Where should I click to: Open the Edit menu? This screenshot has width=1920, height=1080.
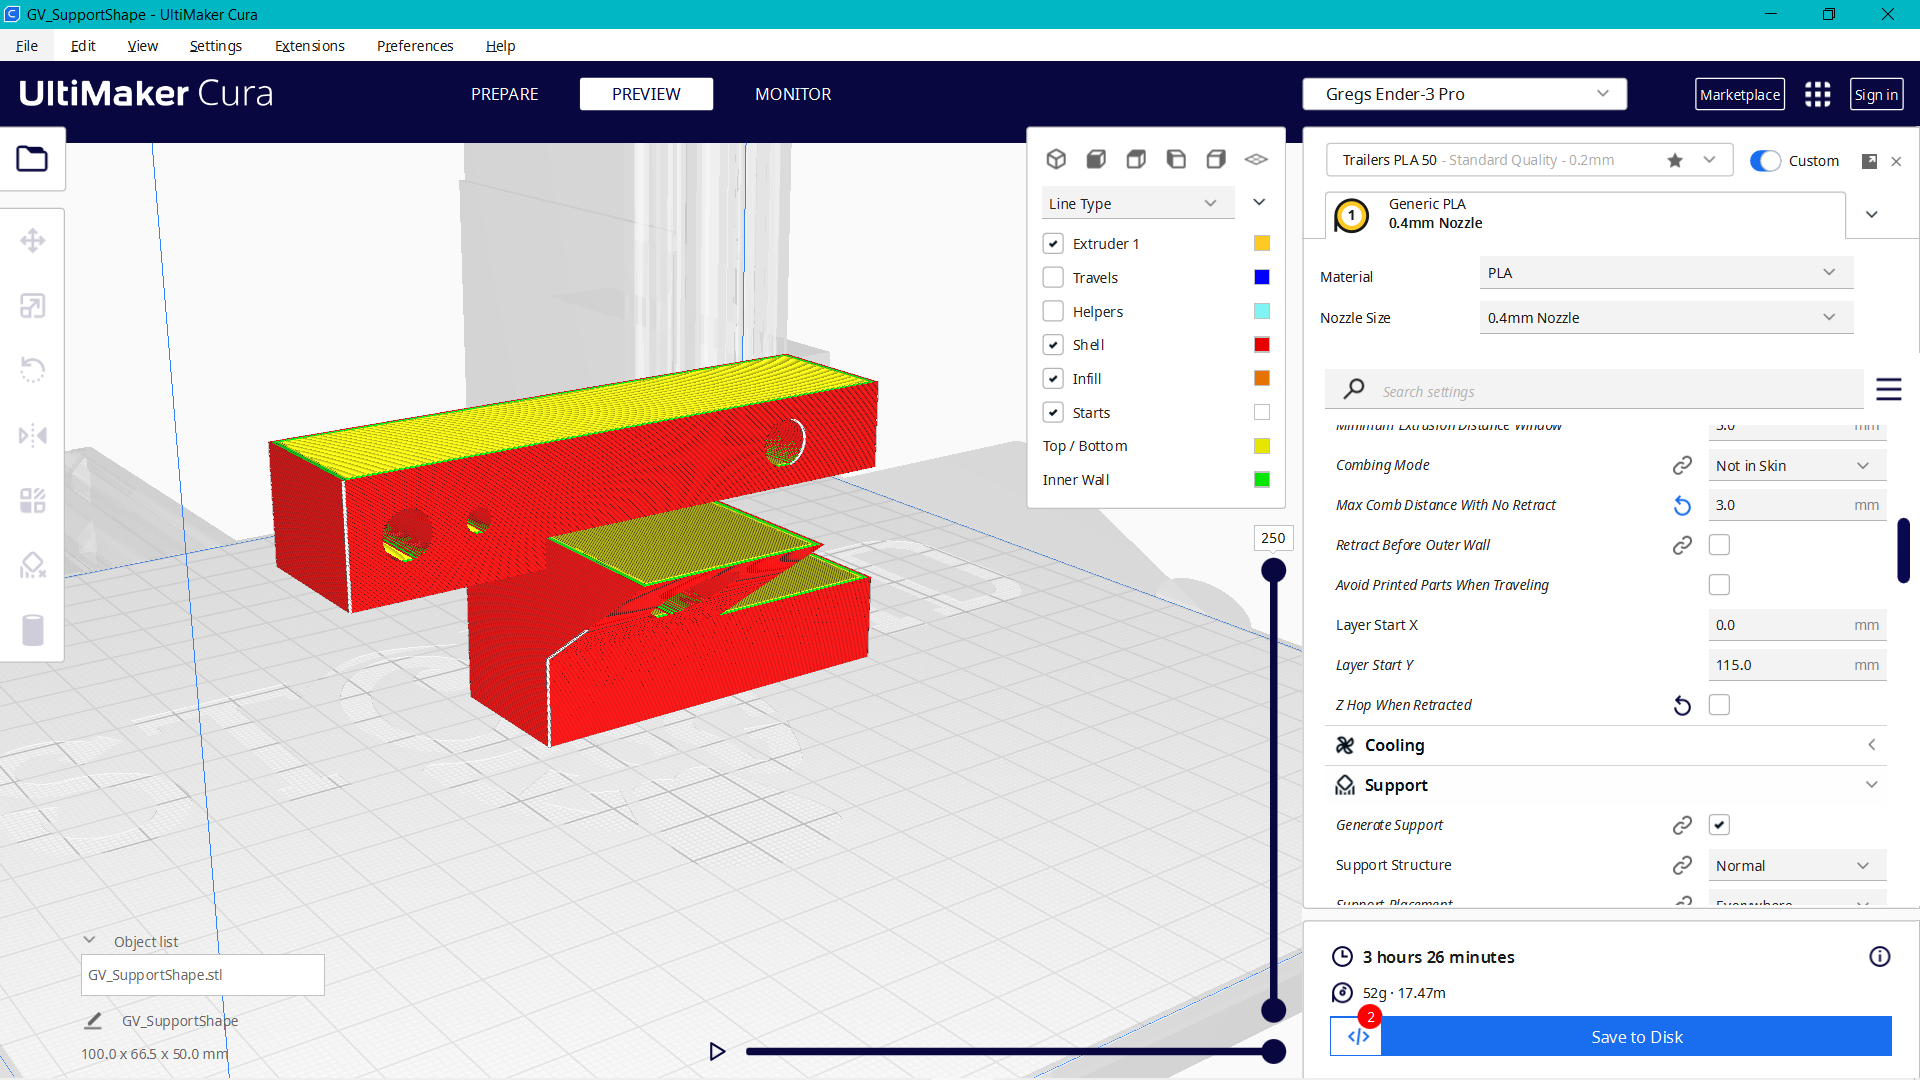[x=83, y=46]
